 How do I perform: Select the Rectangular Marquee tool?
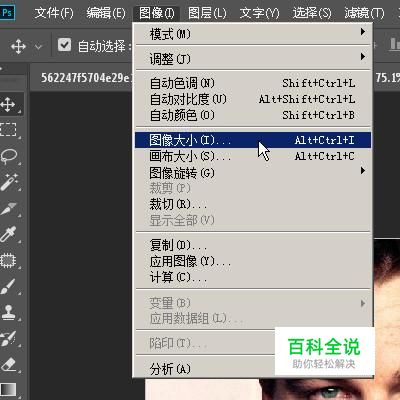point(9,130)
